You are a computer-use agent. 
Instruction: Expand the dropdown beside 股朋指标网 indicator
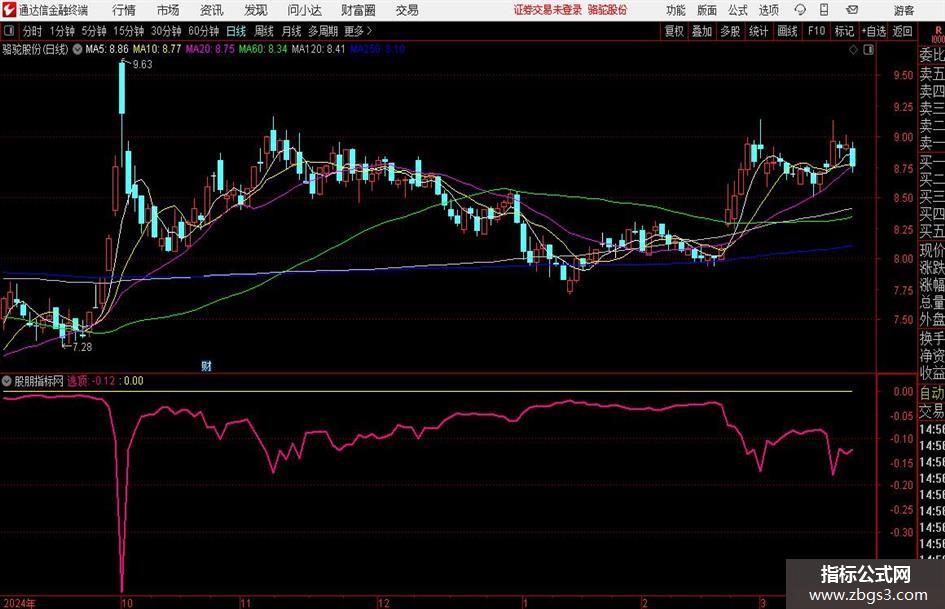[7, 380]
